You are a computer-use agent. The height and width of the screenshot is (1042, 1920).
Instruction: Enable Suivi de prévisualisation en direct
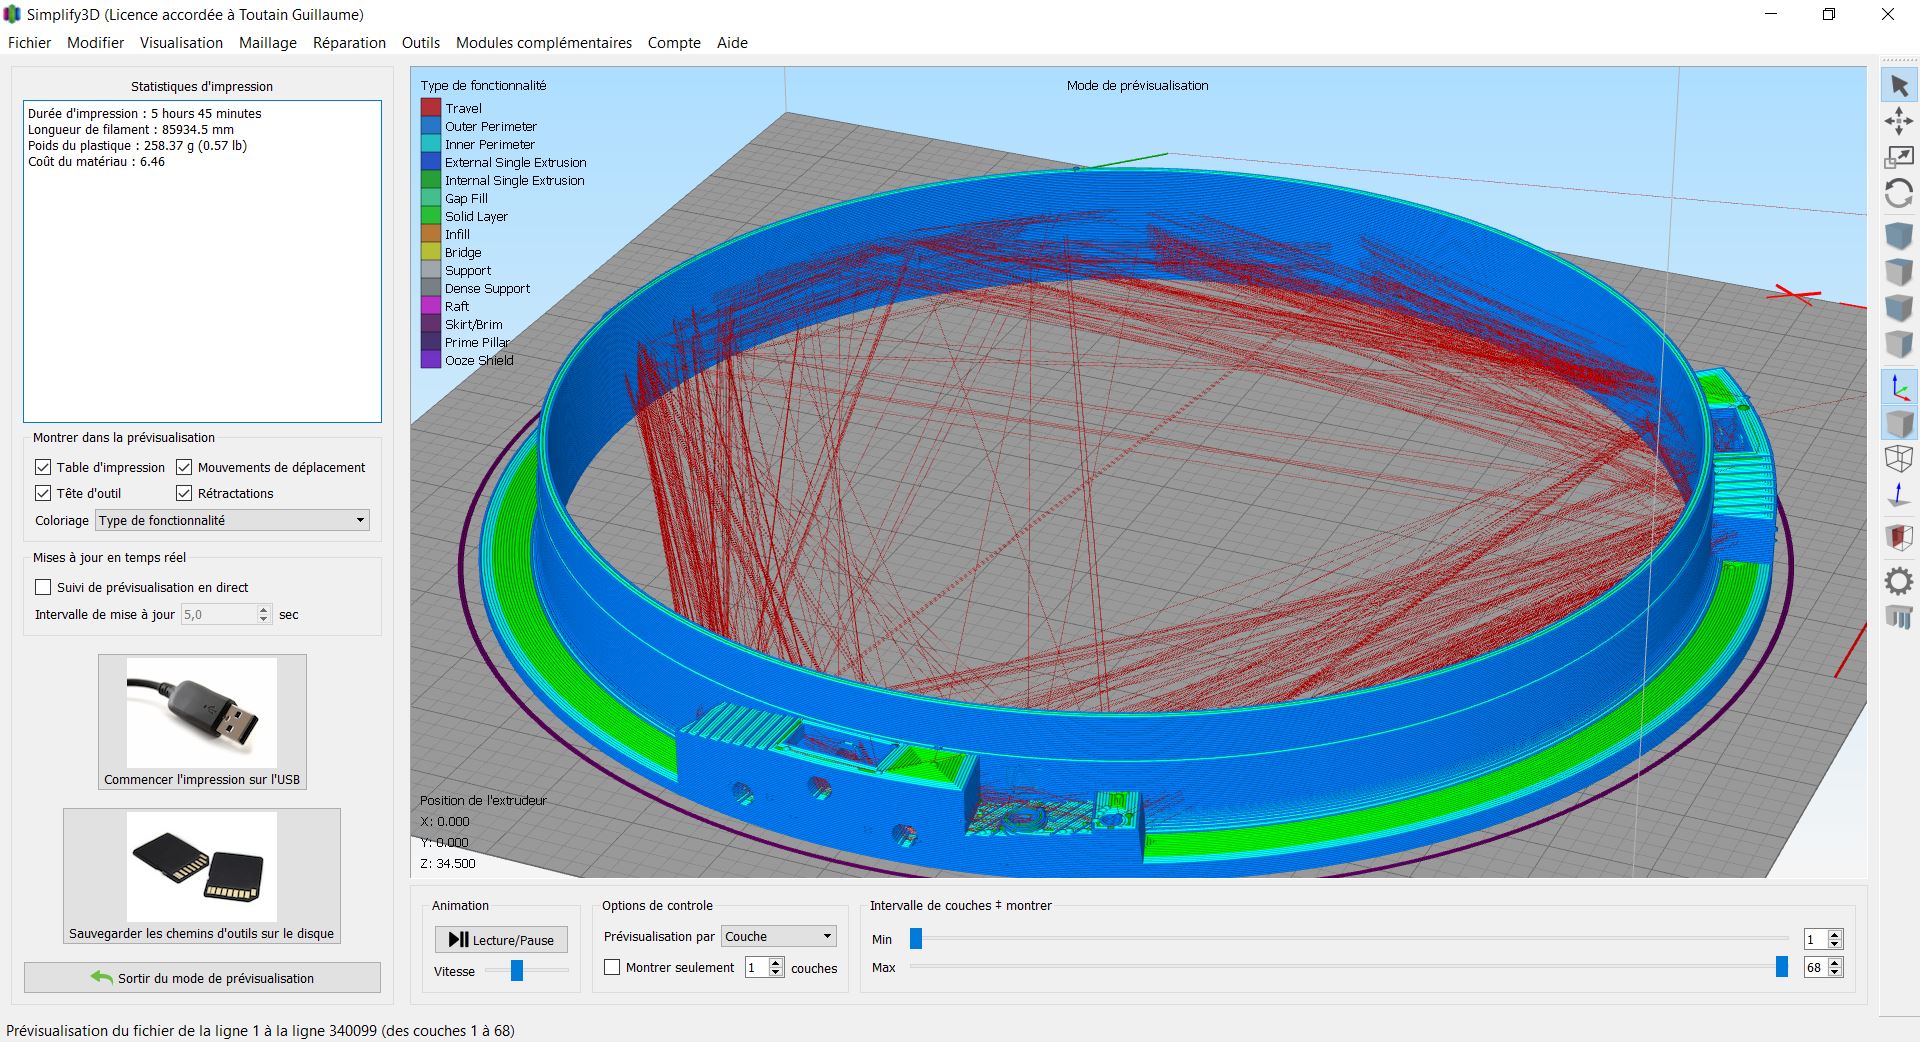point(43,587)
